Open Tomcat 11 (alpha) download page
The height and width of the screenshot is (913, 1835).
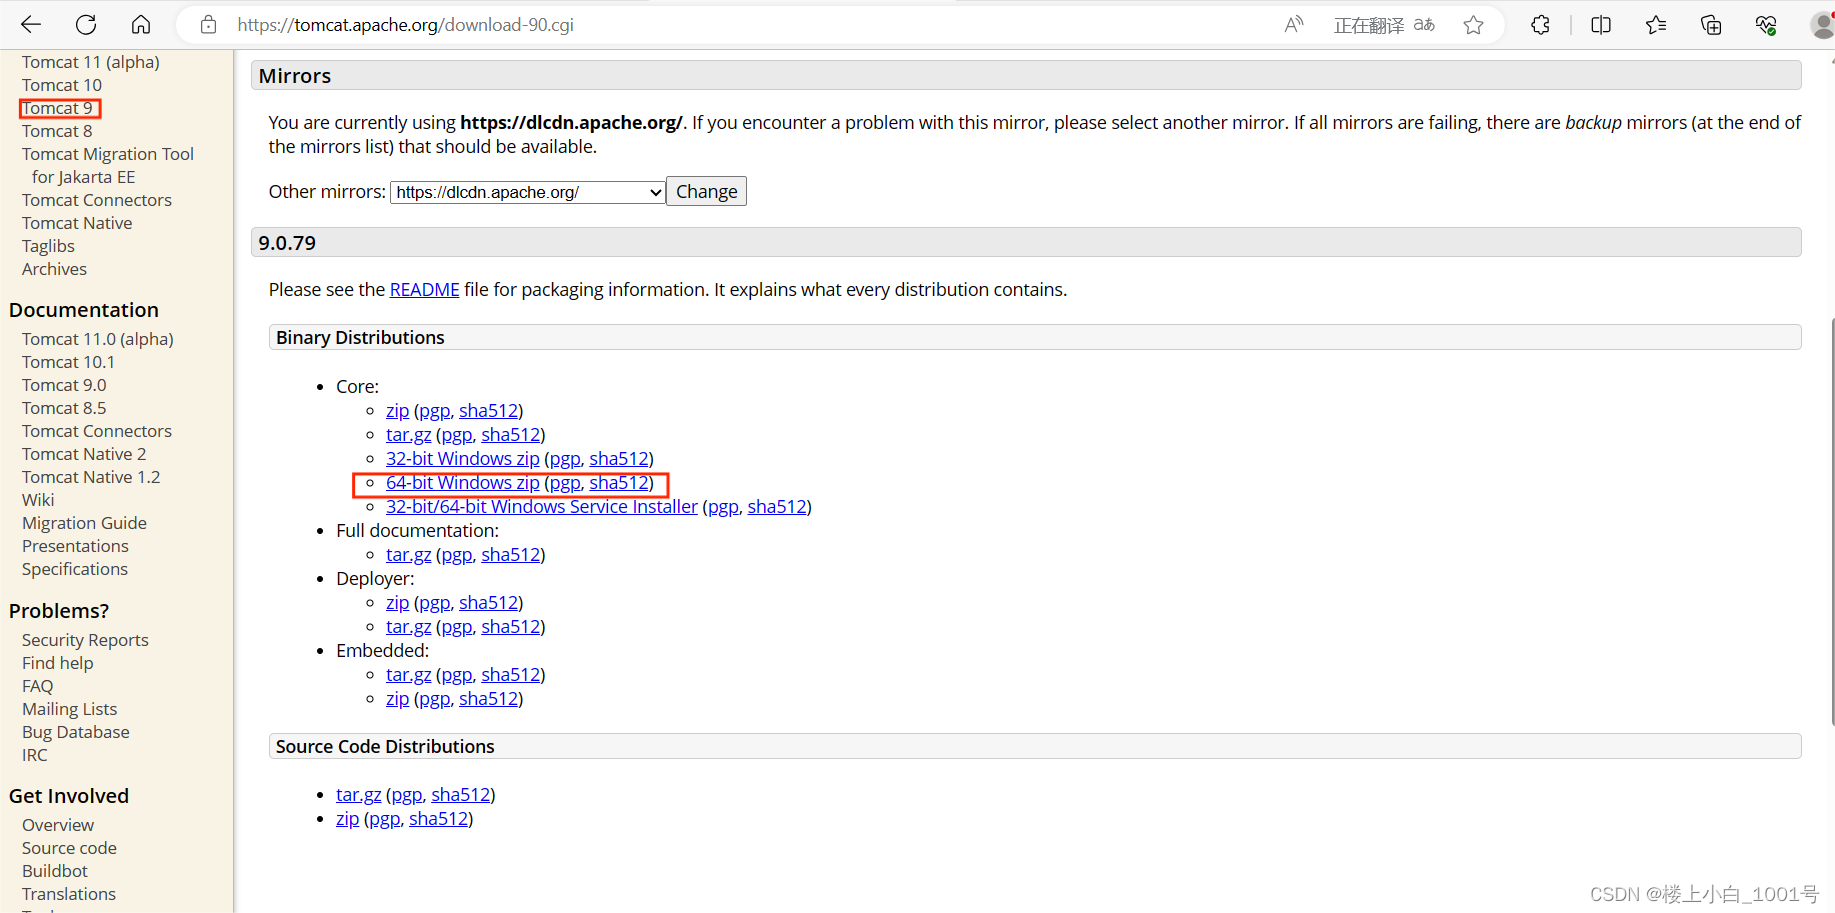pos(91,62)
